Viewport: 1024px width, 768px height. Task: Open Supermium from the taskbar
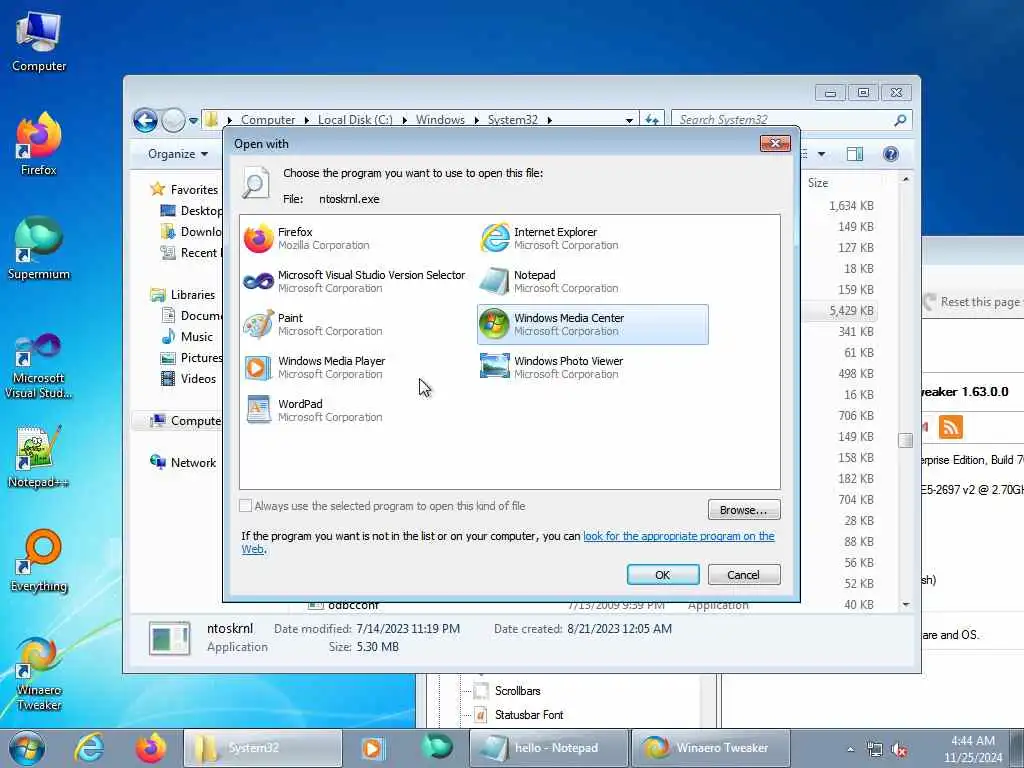(436, 746)
